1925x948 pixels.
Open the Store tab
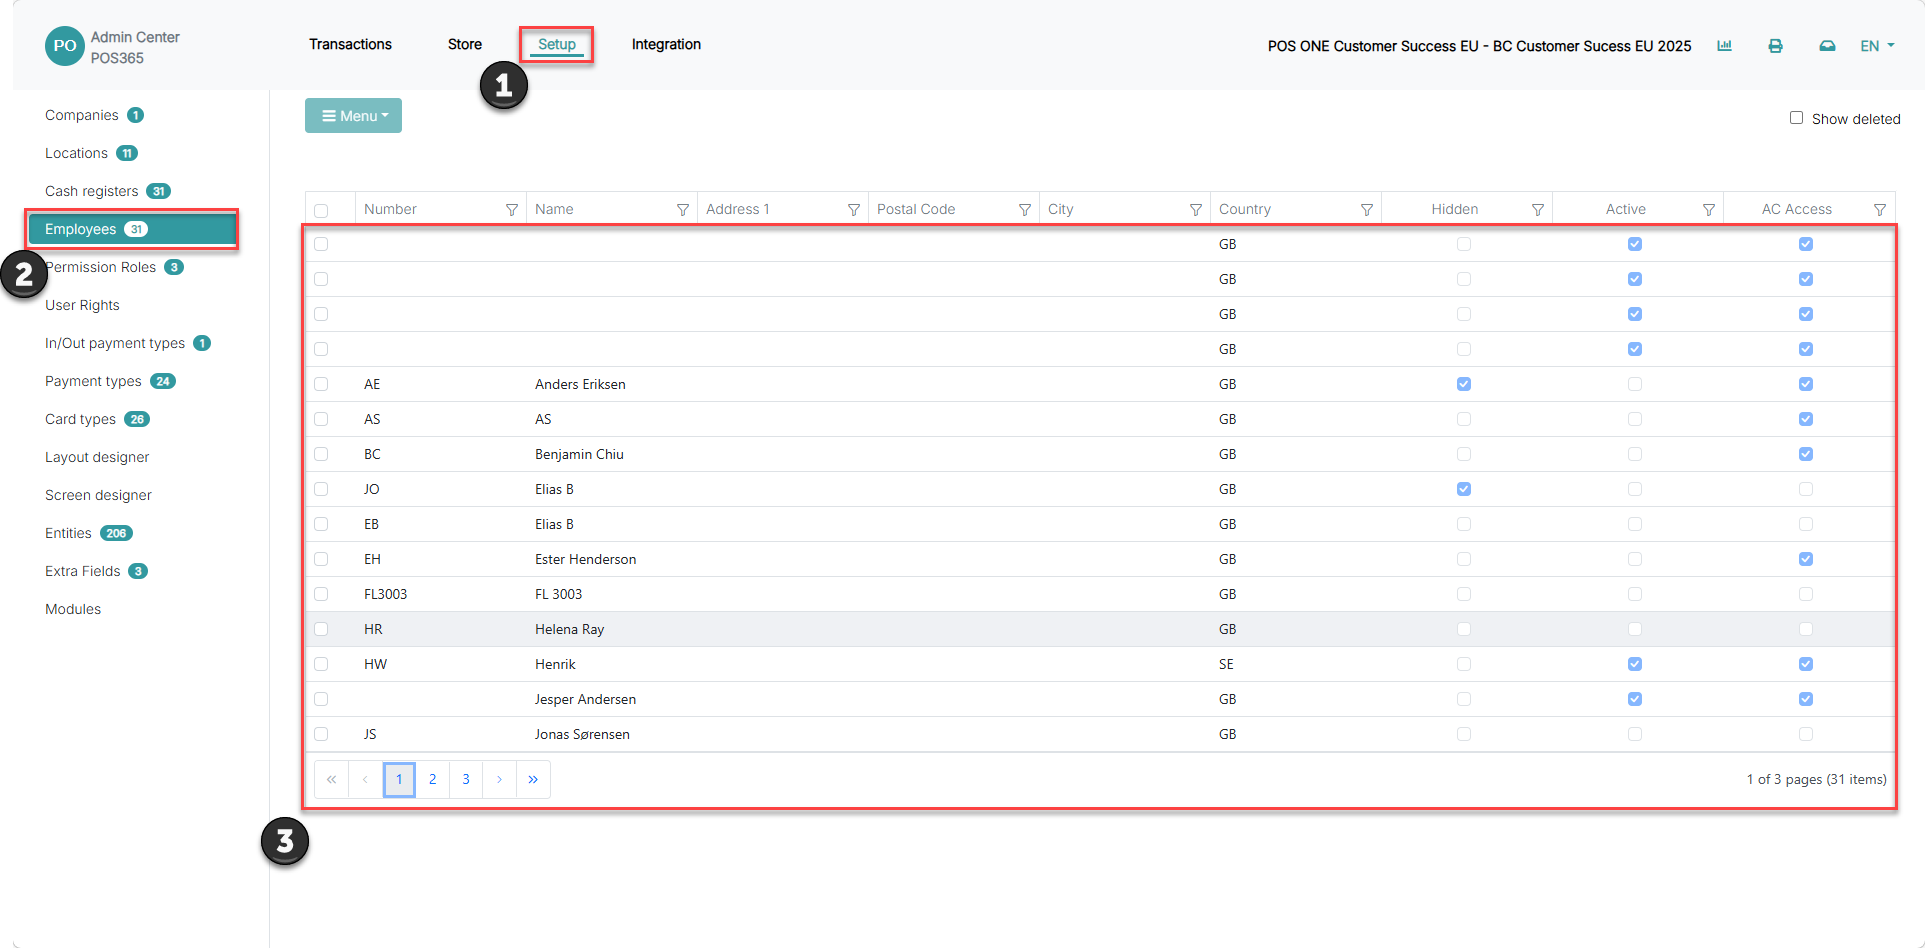pos(465,44)
